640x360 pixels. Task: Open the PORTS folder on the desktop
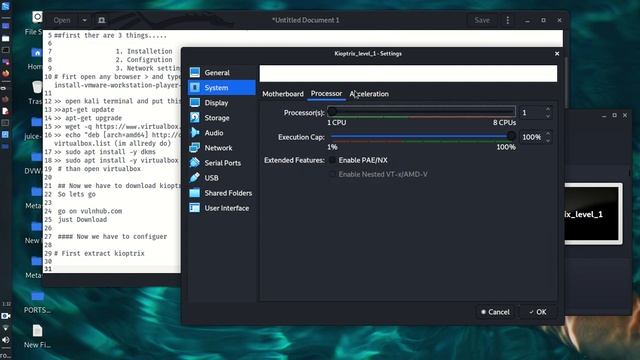point(37,296)
